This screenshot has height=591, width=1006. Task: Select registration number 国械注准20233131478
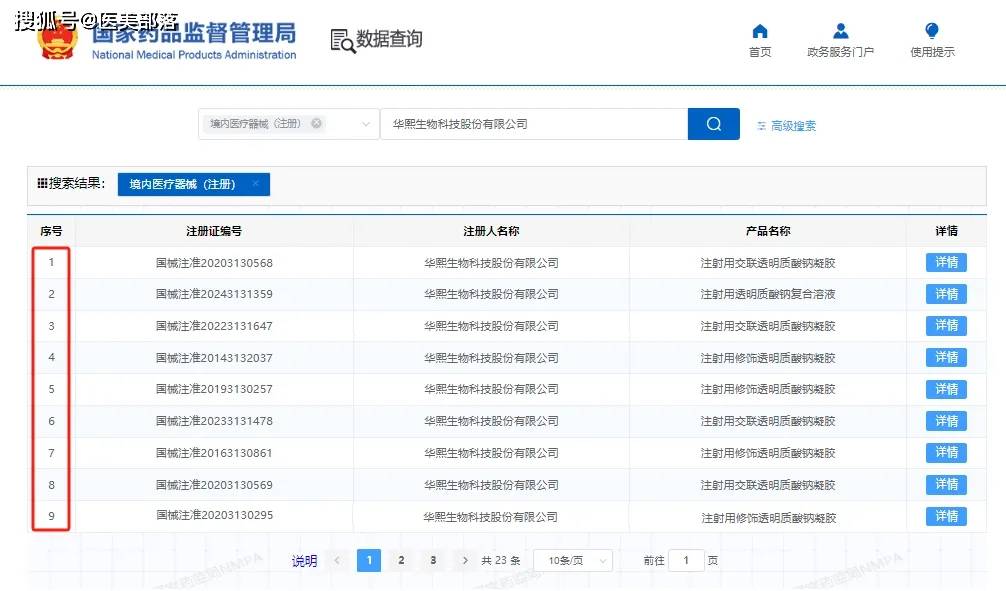[x=214, y=421]
